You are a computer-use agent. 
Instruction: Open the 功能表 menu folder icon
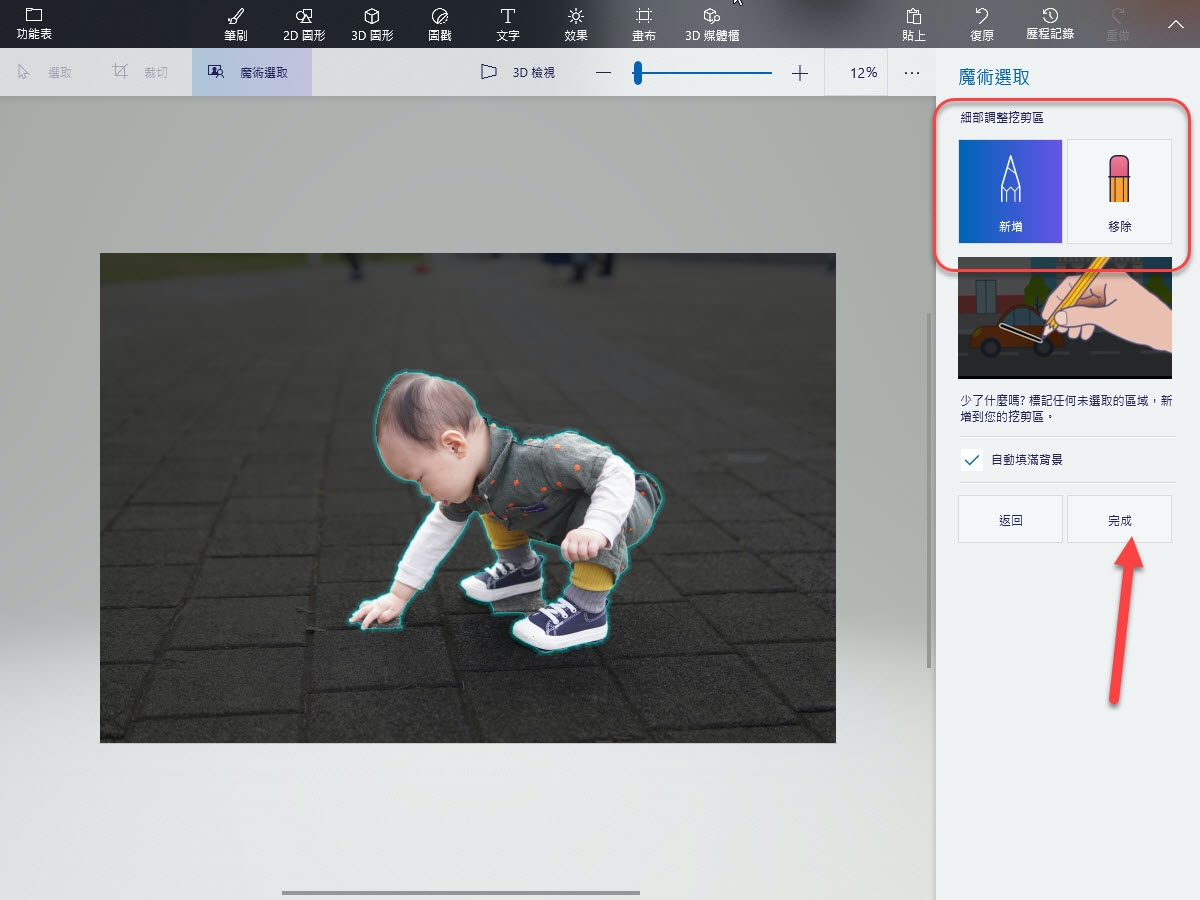34,22
